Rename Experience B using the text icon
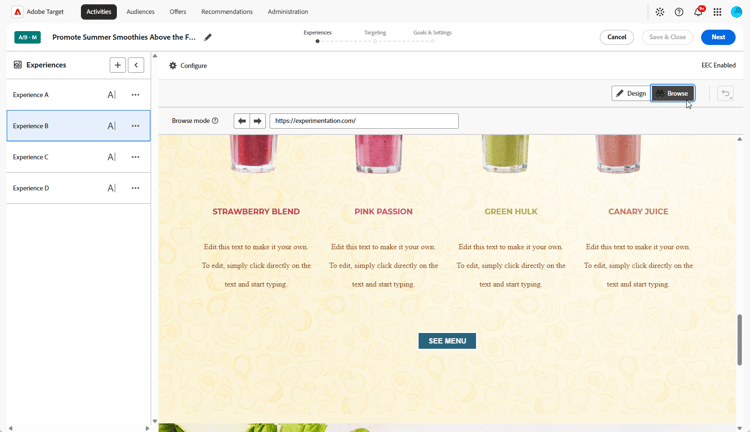Image resolution: width=750 pixels, height=432 pixels. [x=111, y=126]
